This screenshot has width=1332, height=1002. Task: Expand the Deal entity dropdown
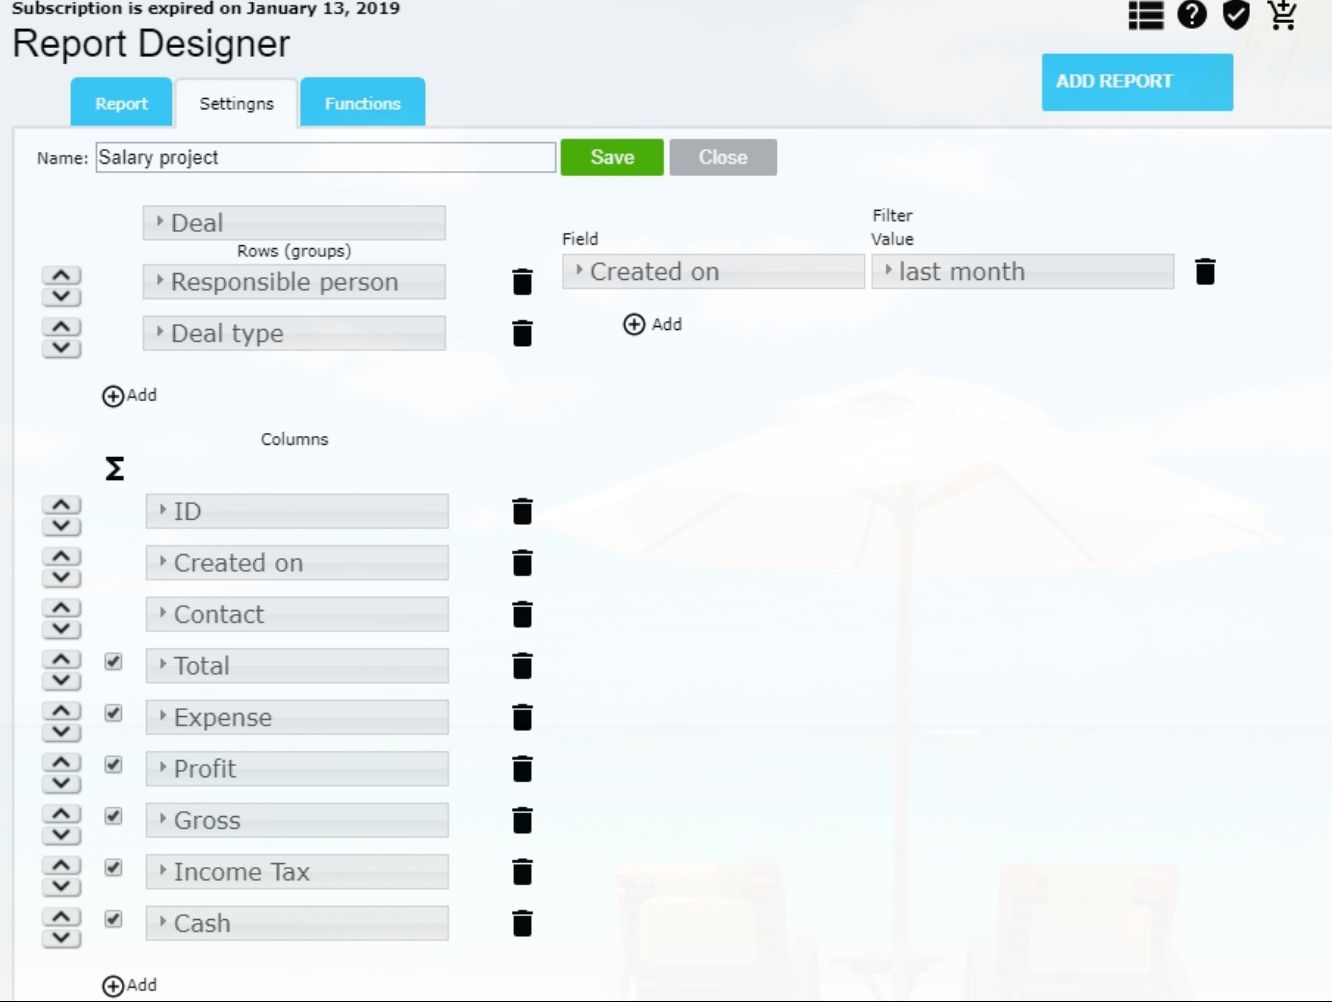click(x=294, y=223)
